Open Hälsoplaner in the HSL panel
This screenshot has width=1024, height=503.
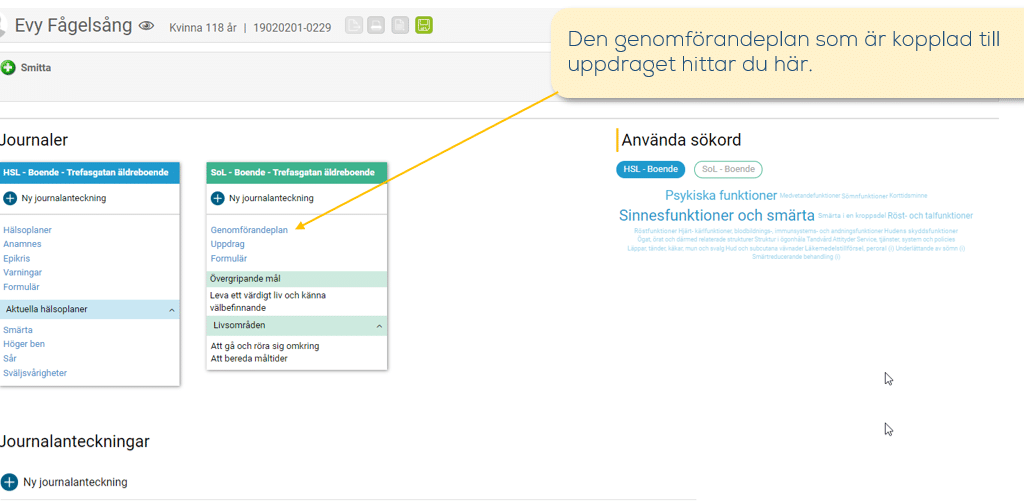[x=27, y=230]
